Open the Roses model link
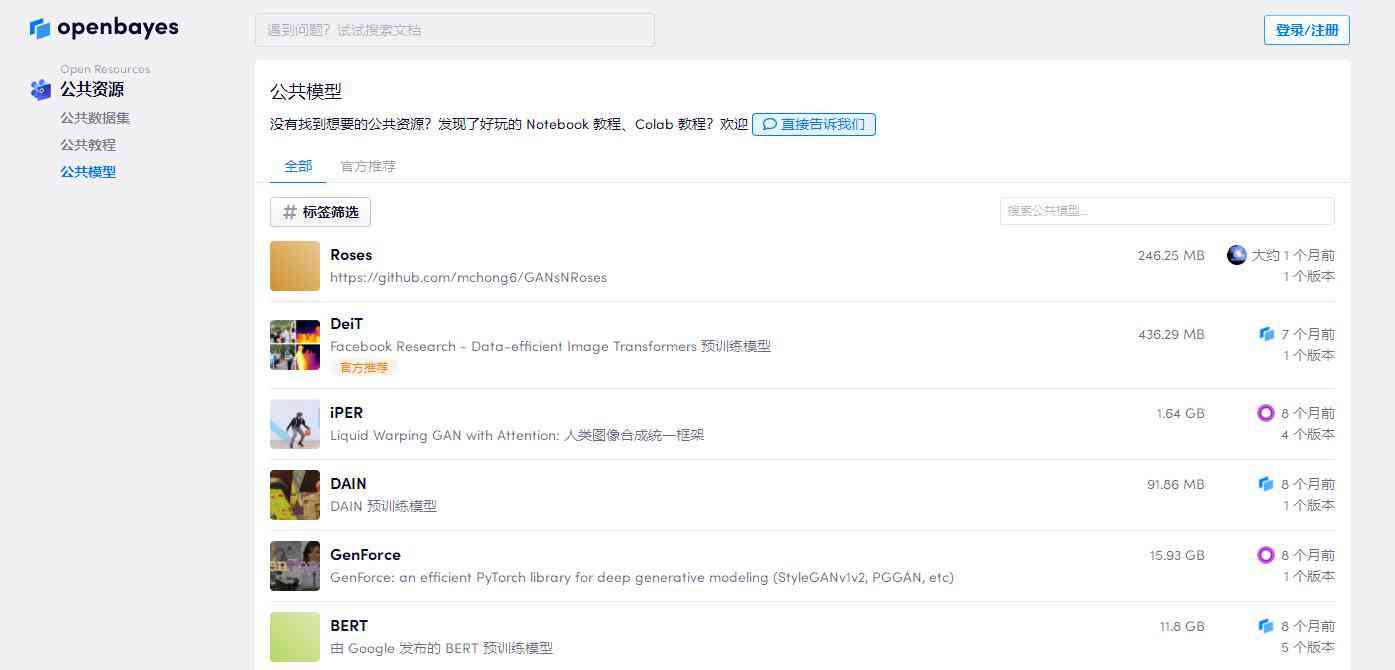The image size is (1395, 670). pos(351,255)
